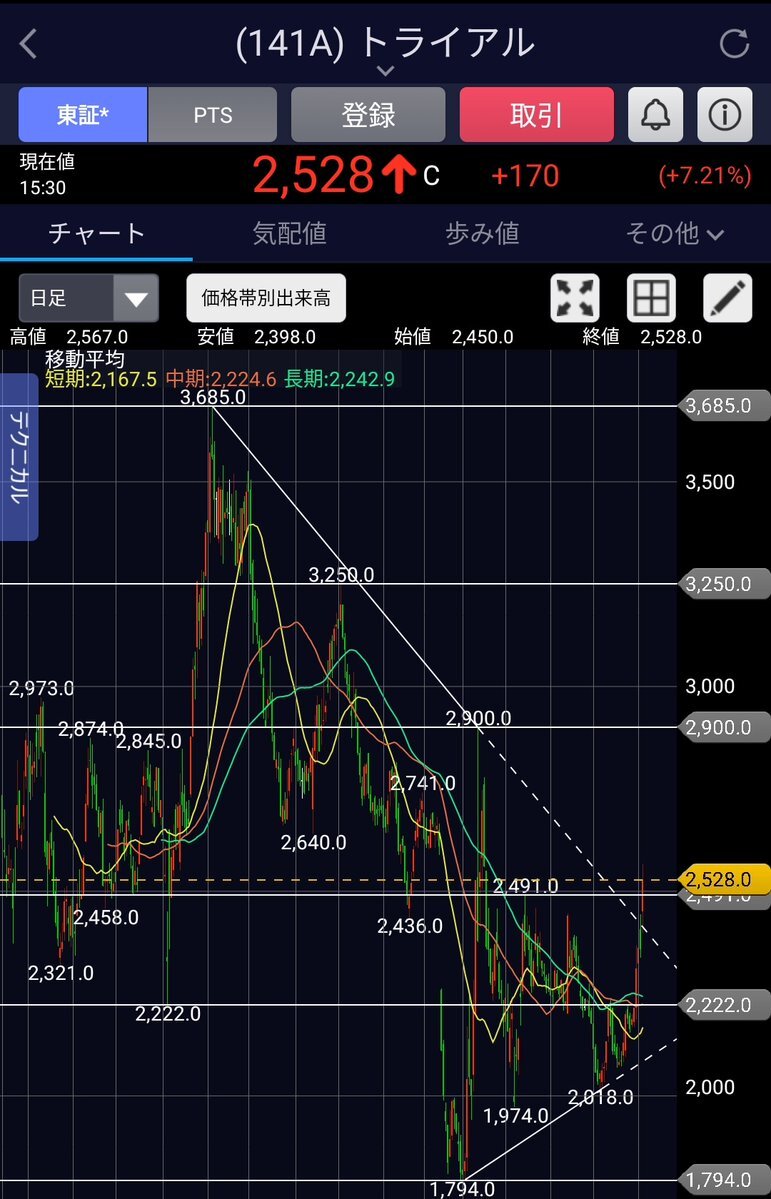The image size is (771, 1199).
Task: Select the 1,794.0 price line label
Action: pos(725,1180)
